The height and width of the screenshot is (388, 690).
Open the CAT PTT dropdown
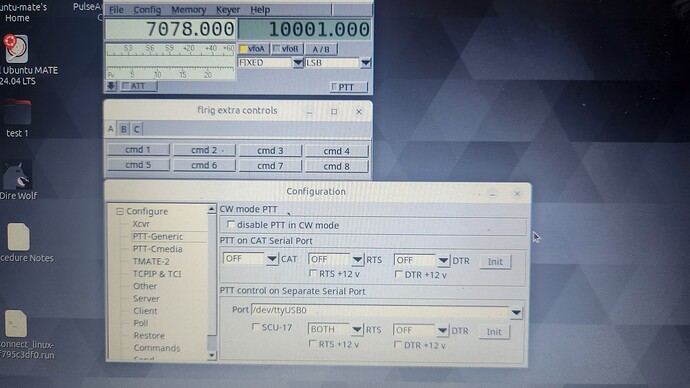tap(272, 259)
